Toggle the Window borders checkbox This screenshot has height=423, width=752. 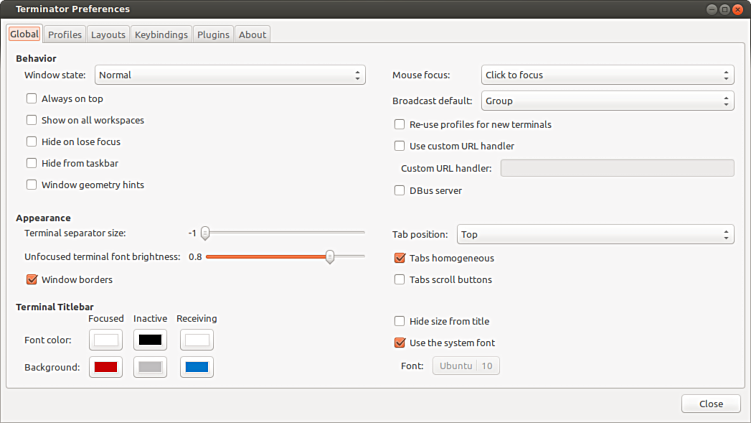tap(32, 280)
